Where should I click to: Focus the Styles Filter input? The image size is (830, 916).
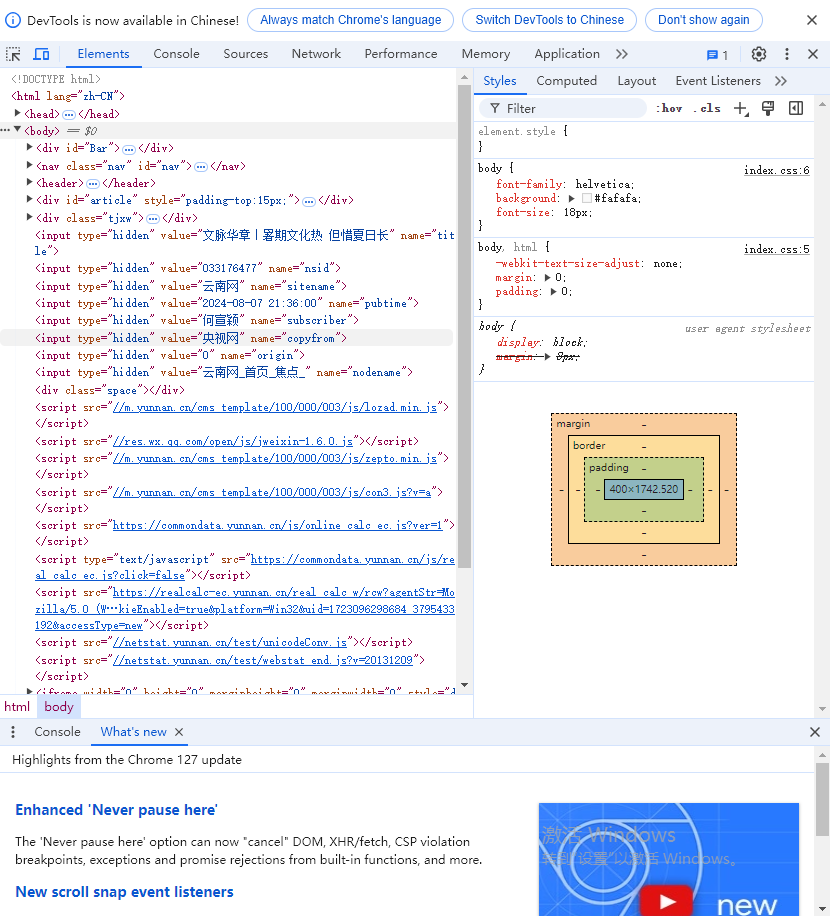pyautogui.click(x=563, y=108)
